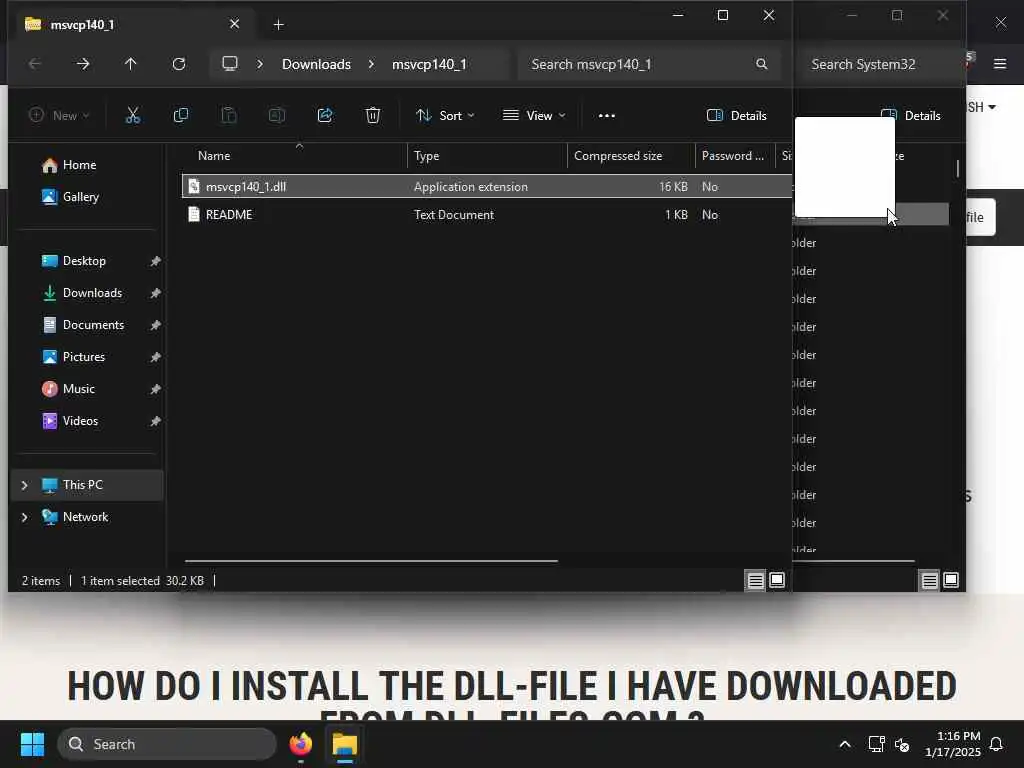
Task: Switch to large thumbnails view icon in status bar
Action: [777, 580]
